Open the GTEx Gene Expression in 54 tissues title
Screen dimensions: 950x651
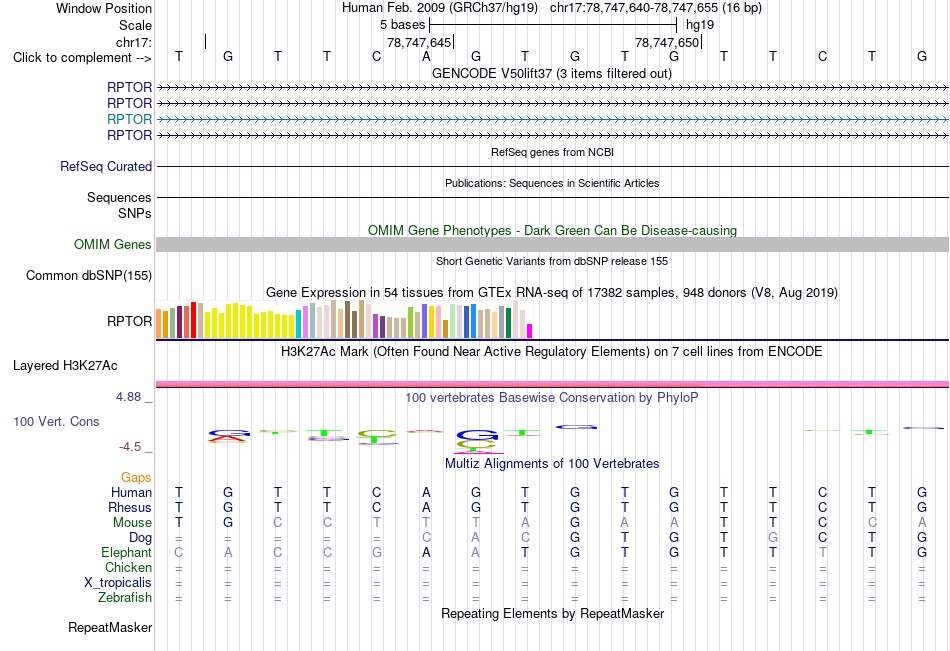tap(552, 292)
